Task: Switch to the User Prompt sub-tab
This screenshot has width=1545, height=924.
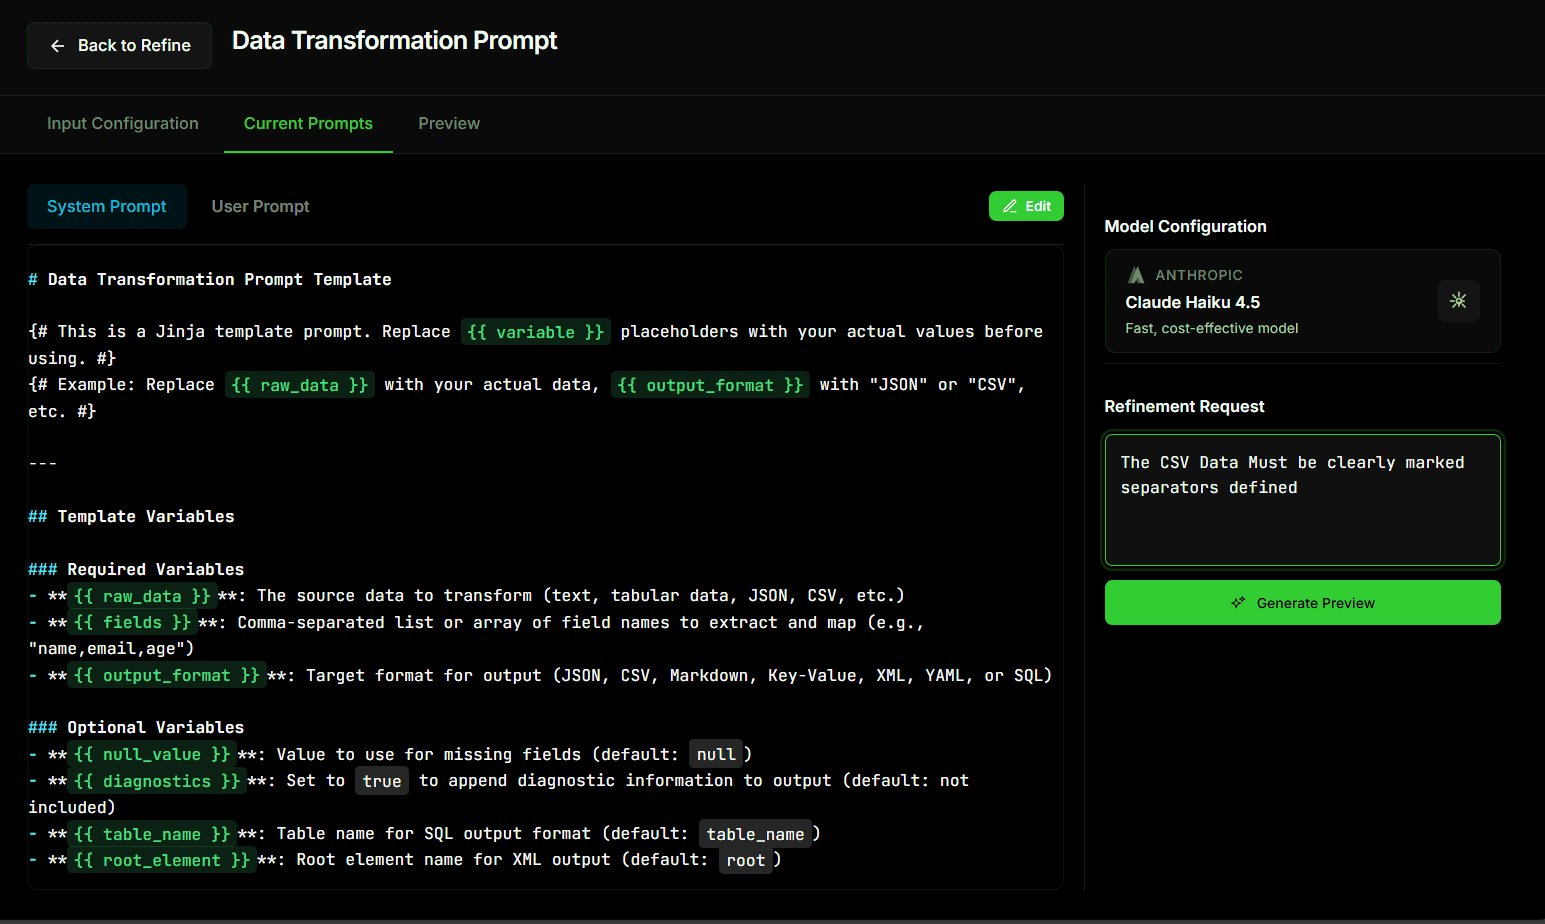Action: pyautogui.click(x=260, y=206)
